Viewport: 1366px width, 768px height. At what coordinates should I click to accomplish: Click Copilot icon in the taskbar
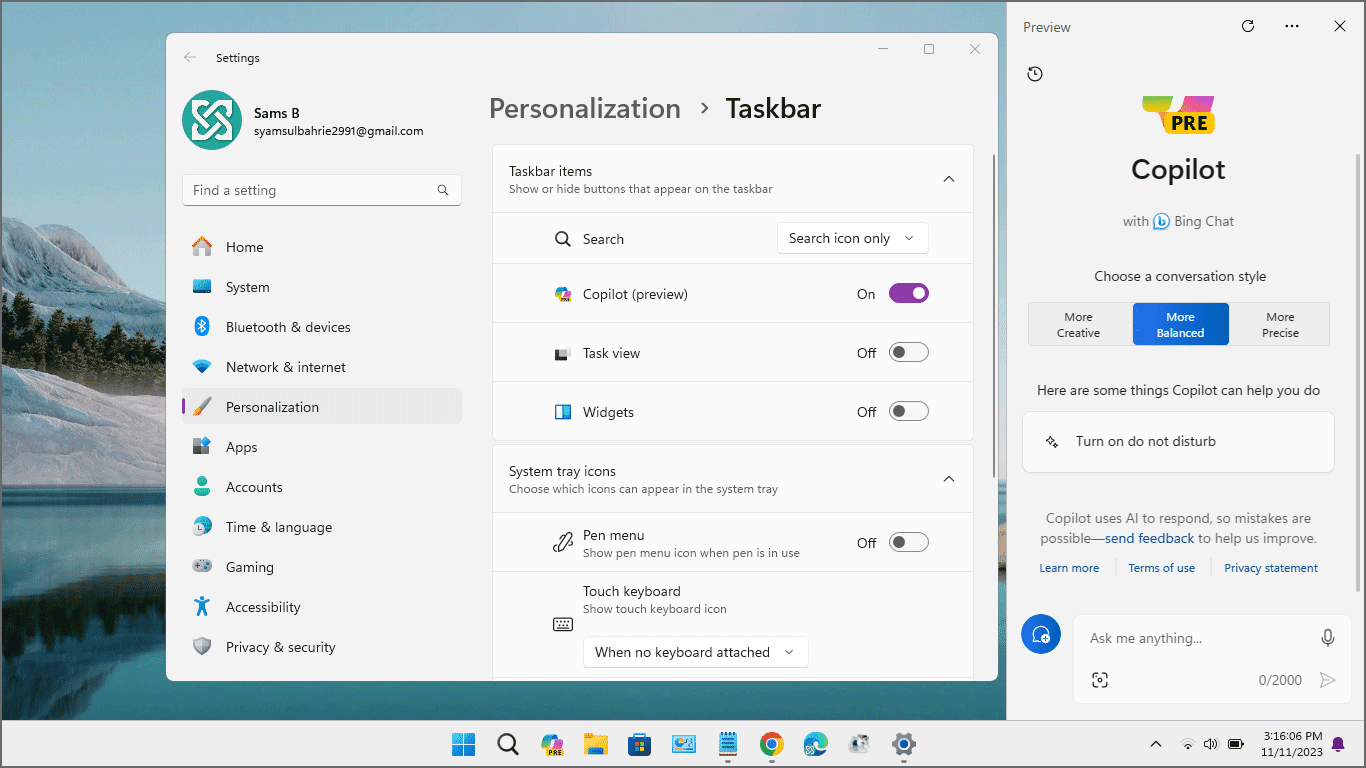[x=552, y=744]
